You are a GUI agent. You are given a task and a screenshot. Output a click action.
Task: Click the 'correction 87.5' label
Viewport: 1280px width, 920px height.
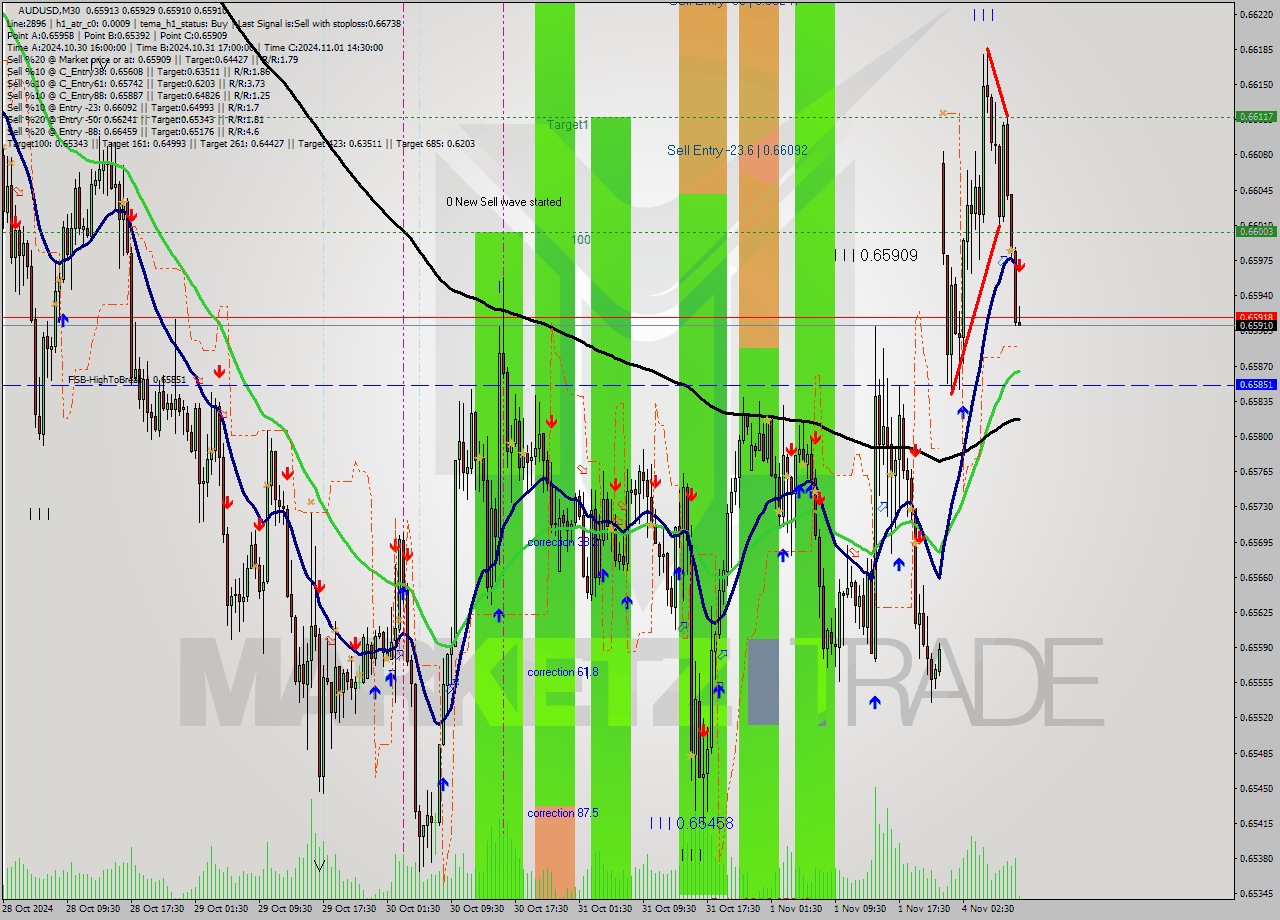(x=563, y=813)
